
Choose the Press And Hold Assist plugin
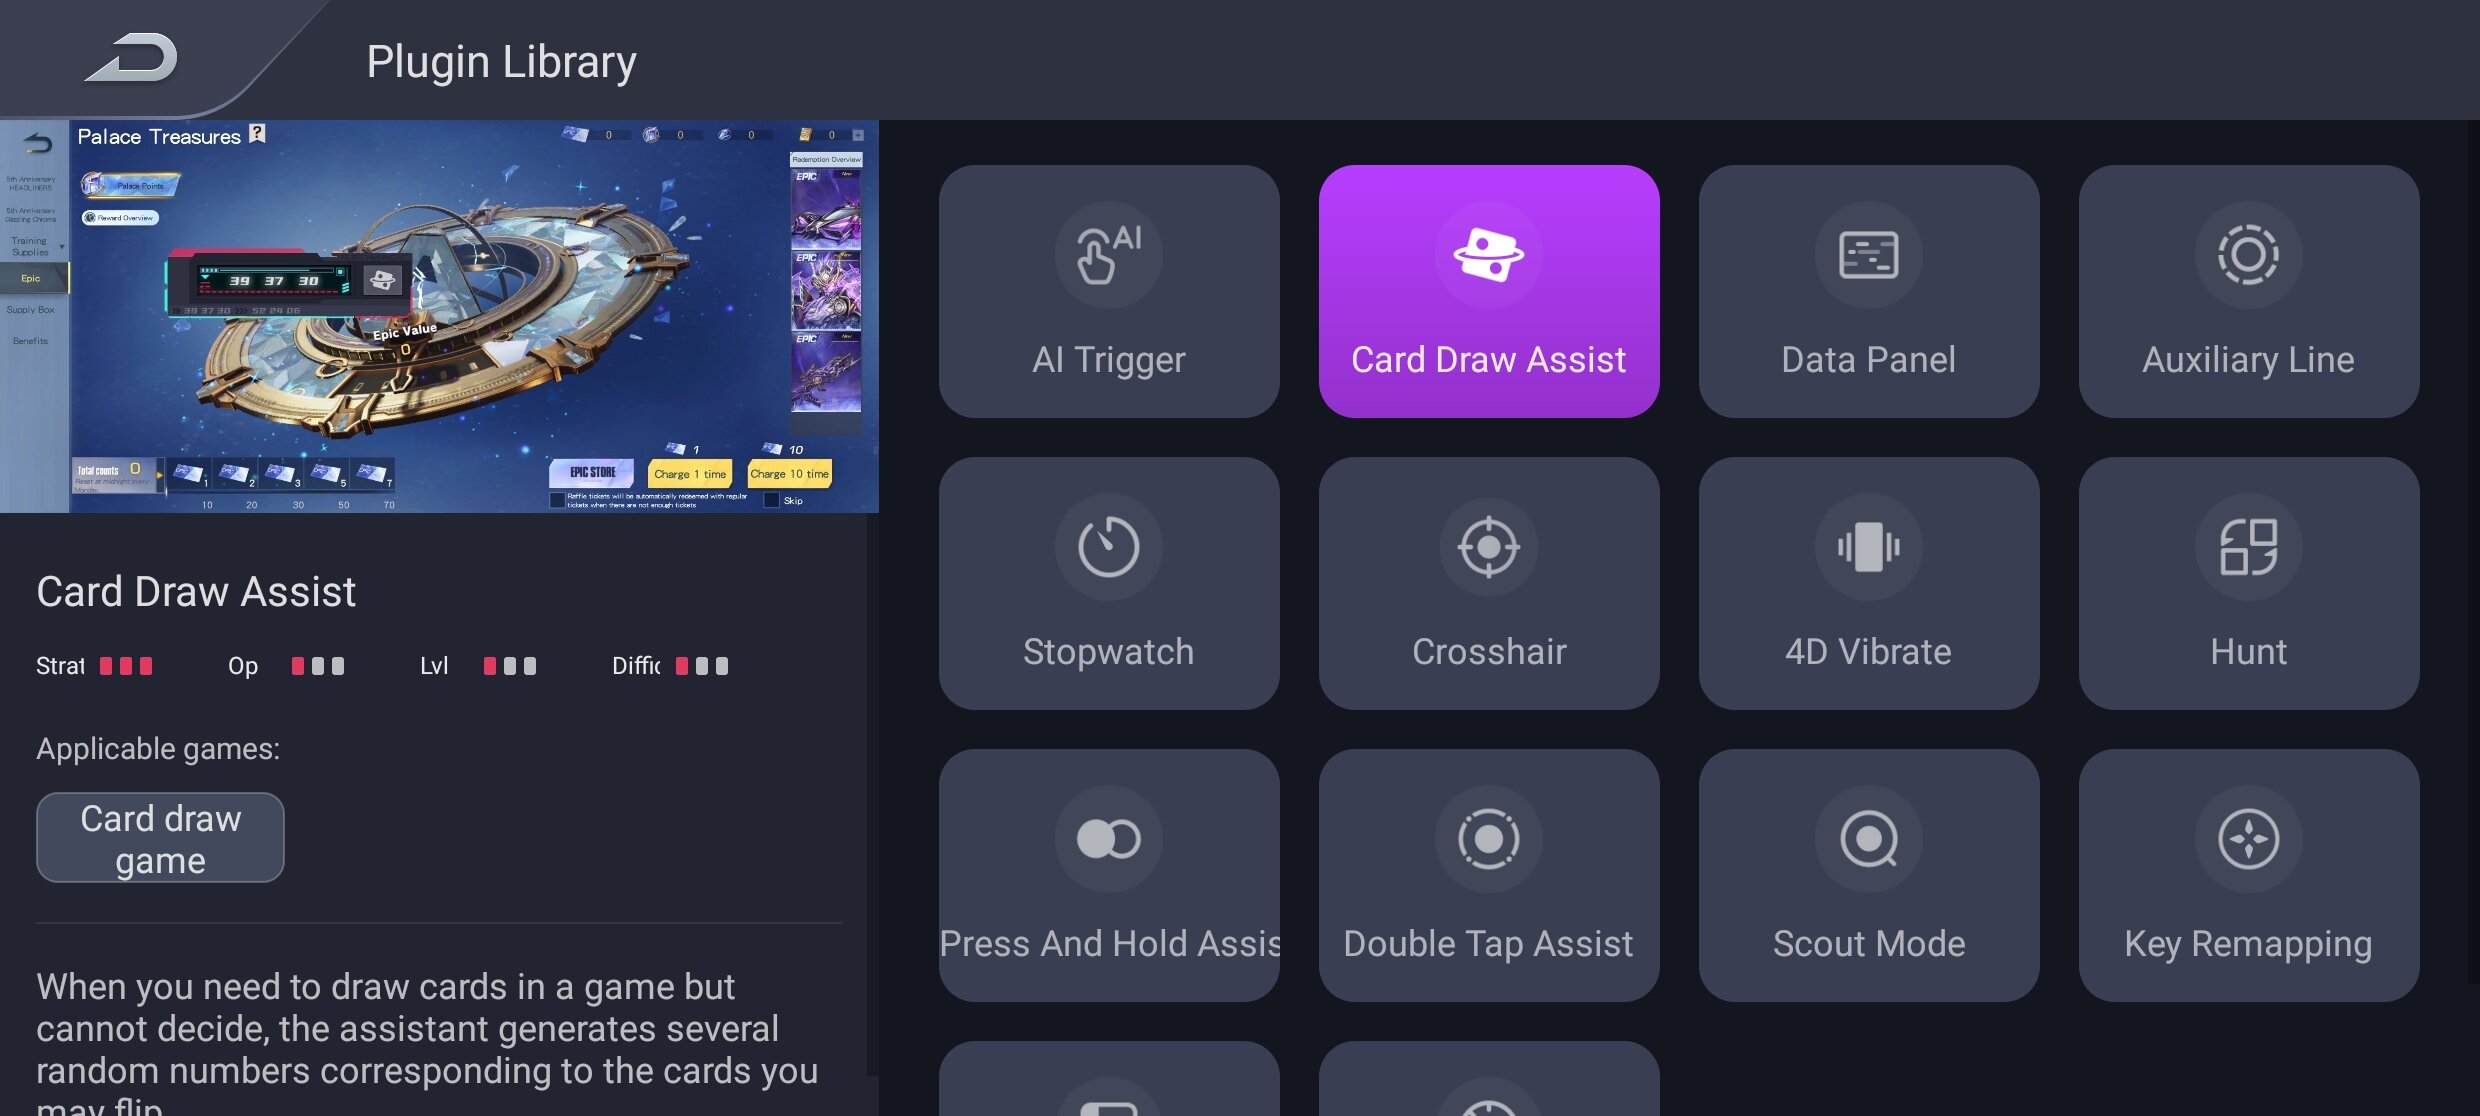click(x=1108, y=875)
